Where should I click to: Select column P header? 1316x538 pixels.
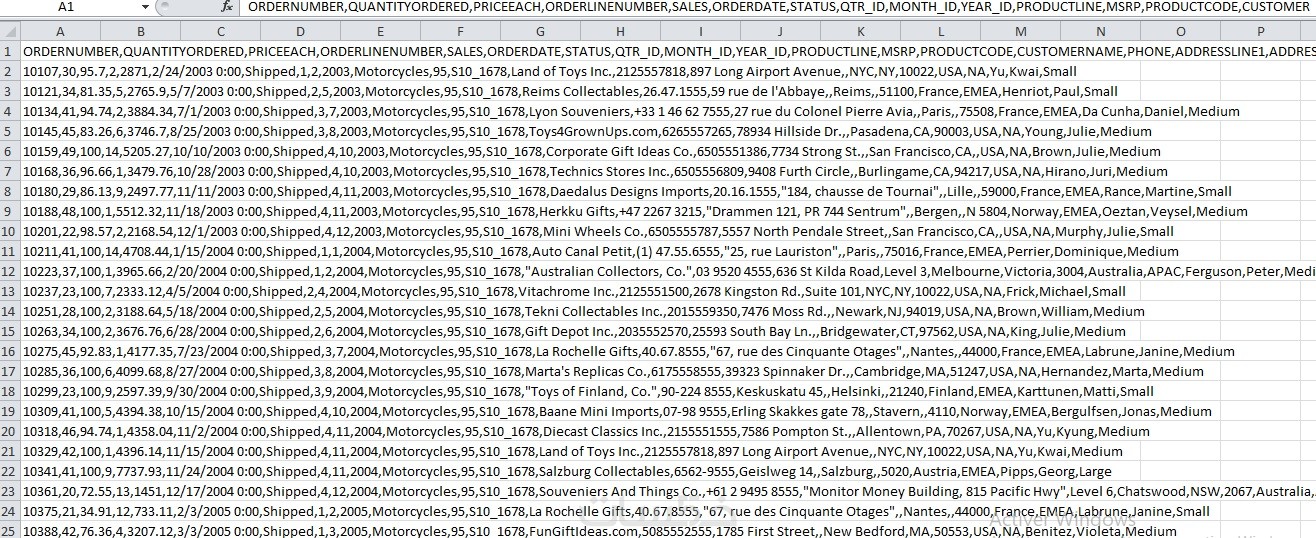coord(1261,31)
